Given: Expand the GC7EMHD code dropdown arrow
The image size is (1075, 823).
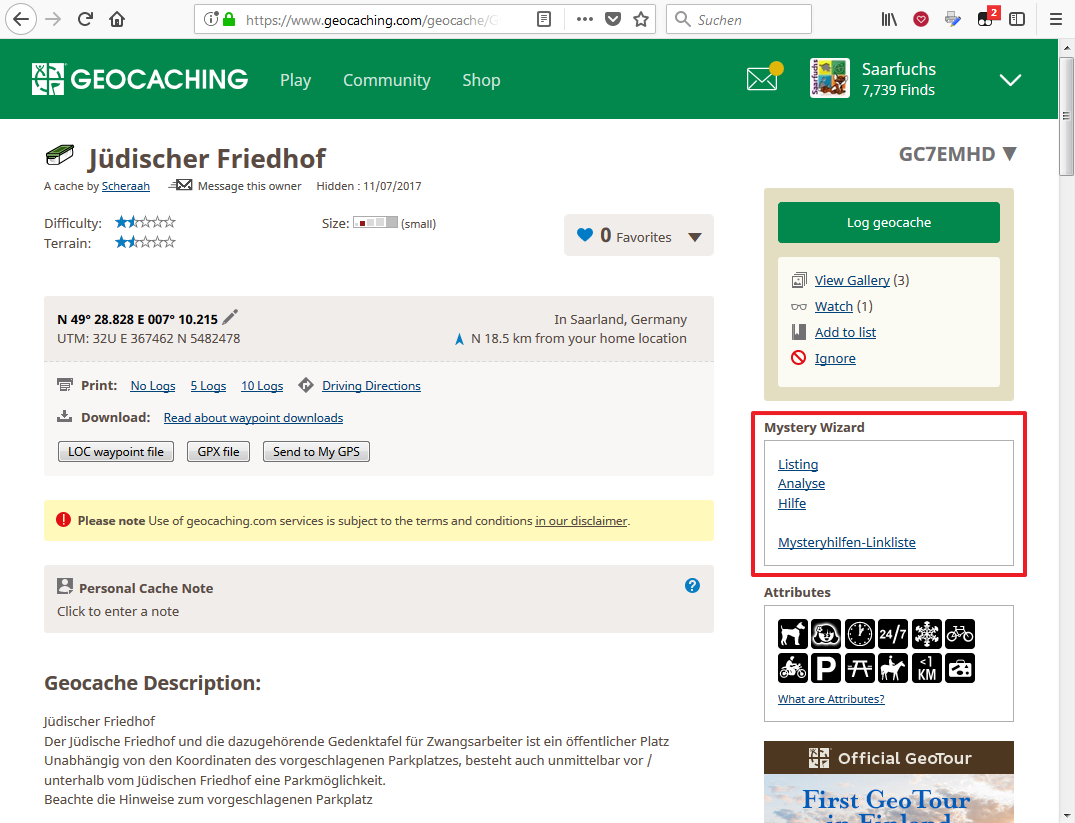Looking at the screenshot, I should pyautogui.click(x=1009, y=154).
